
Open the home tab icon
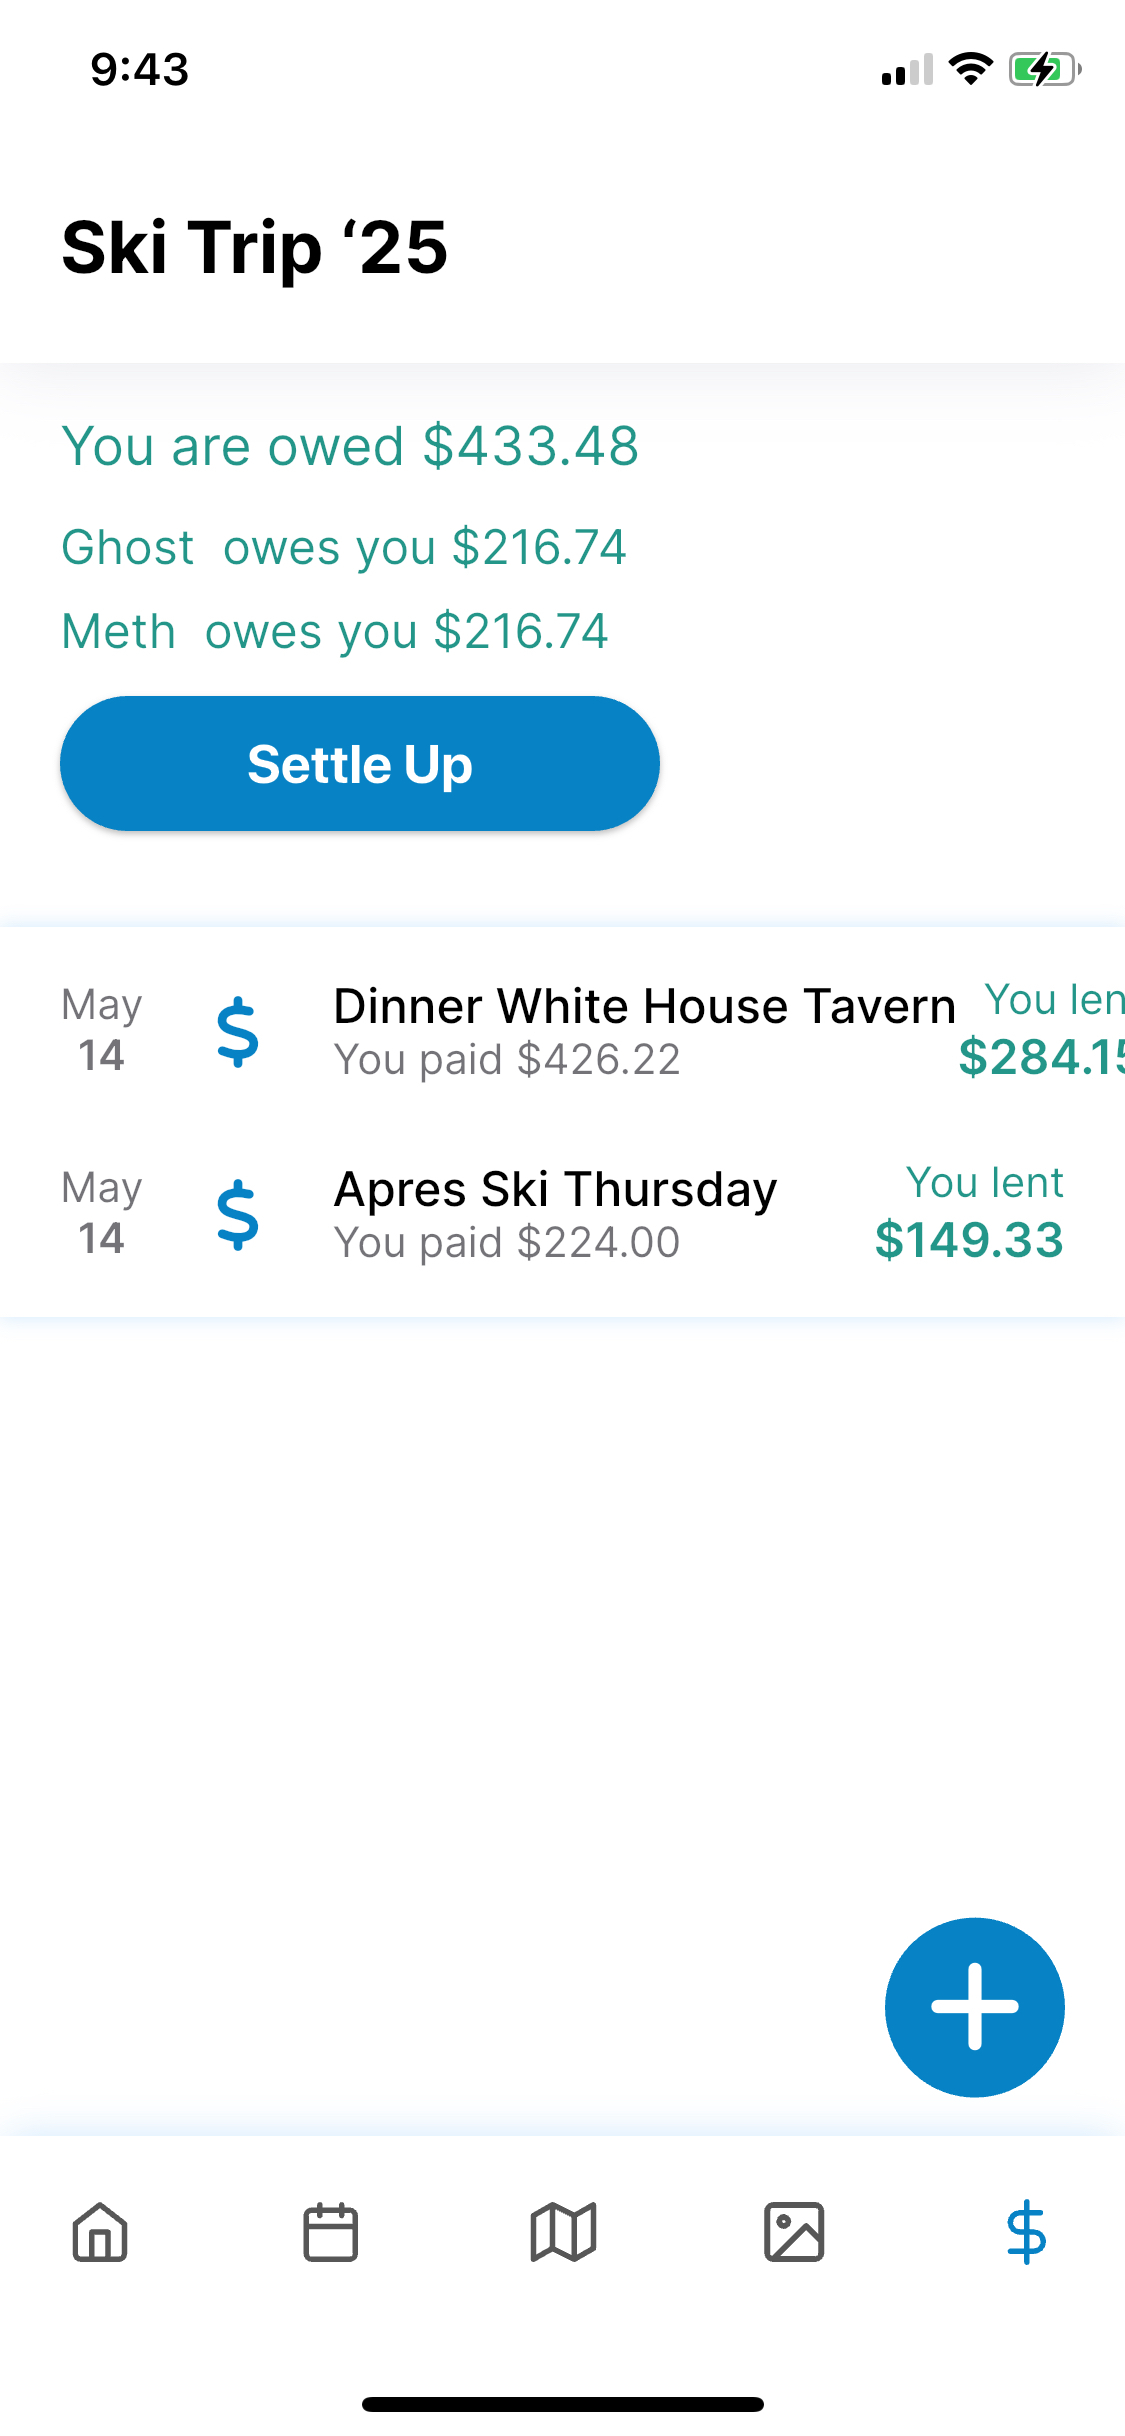100,2232
